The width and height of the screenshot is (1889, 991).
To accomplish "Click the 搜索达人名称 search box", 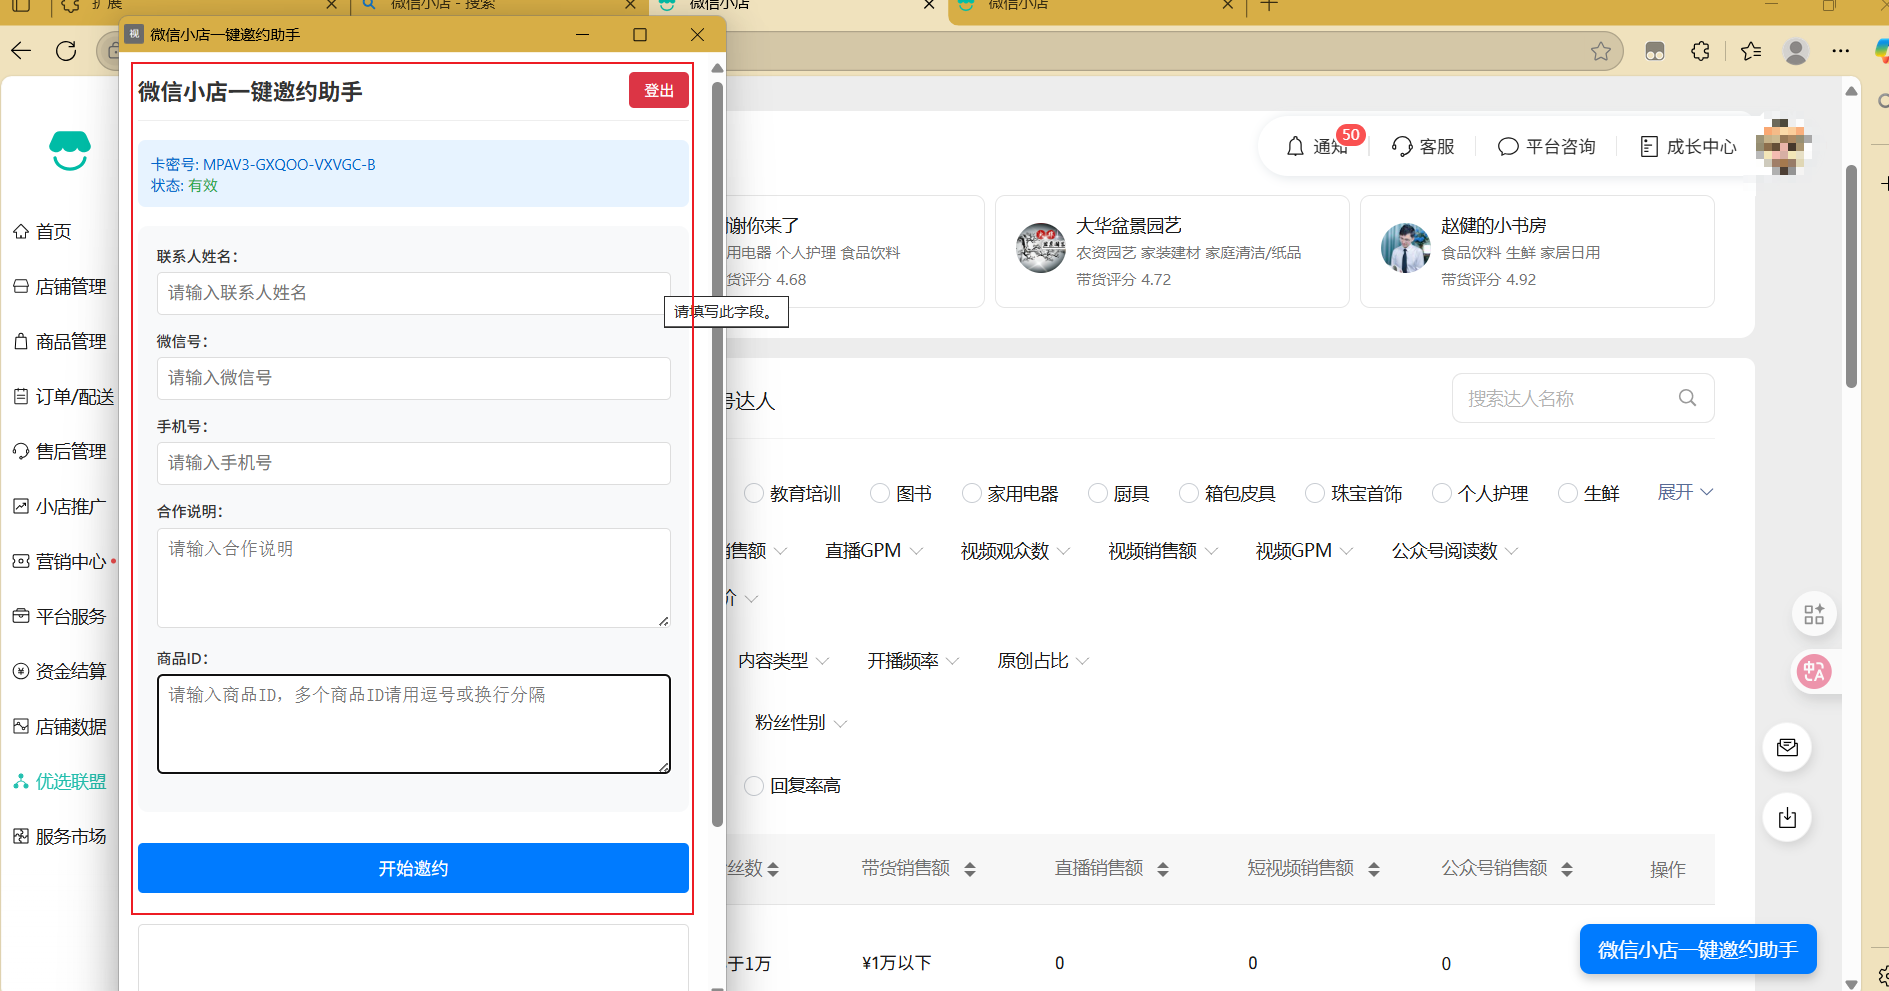I will tap(1583, 398).
